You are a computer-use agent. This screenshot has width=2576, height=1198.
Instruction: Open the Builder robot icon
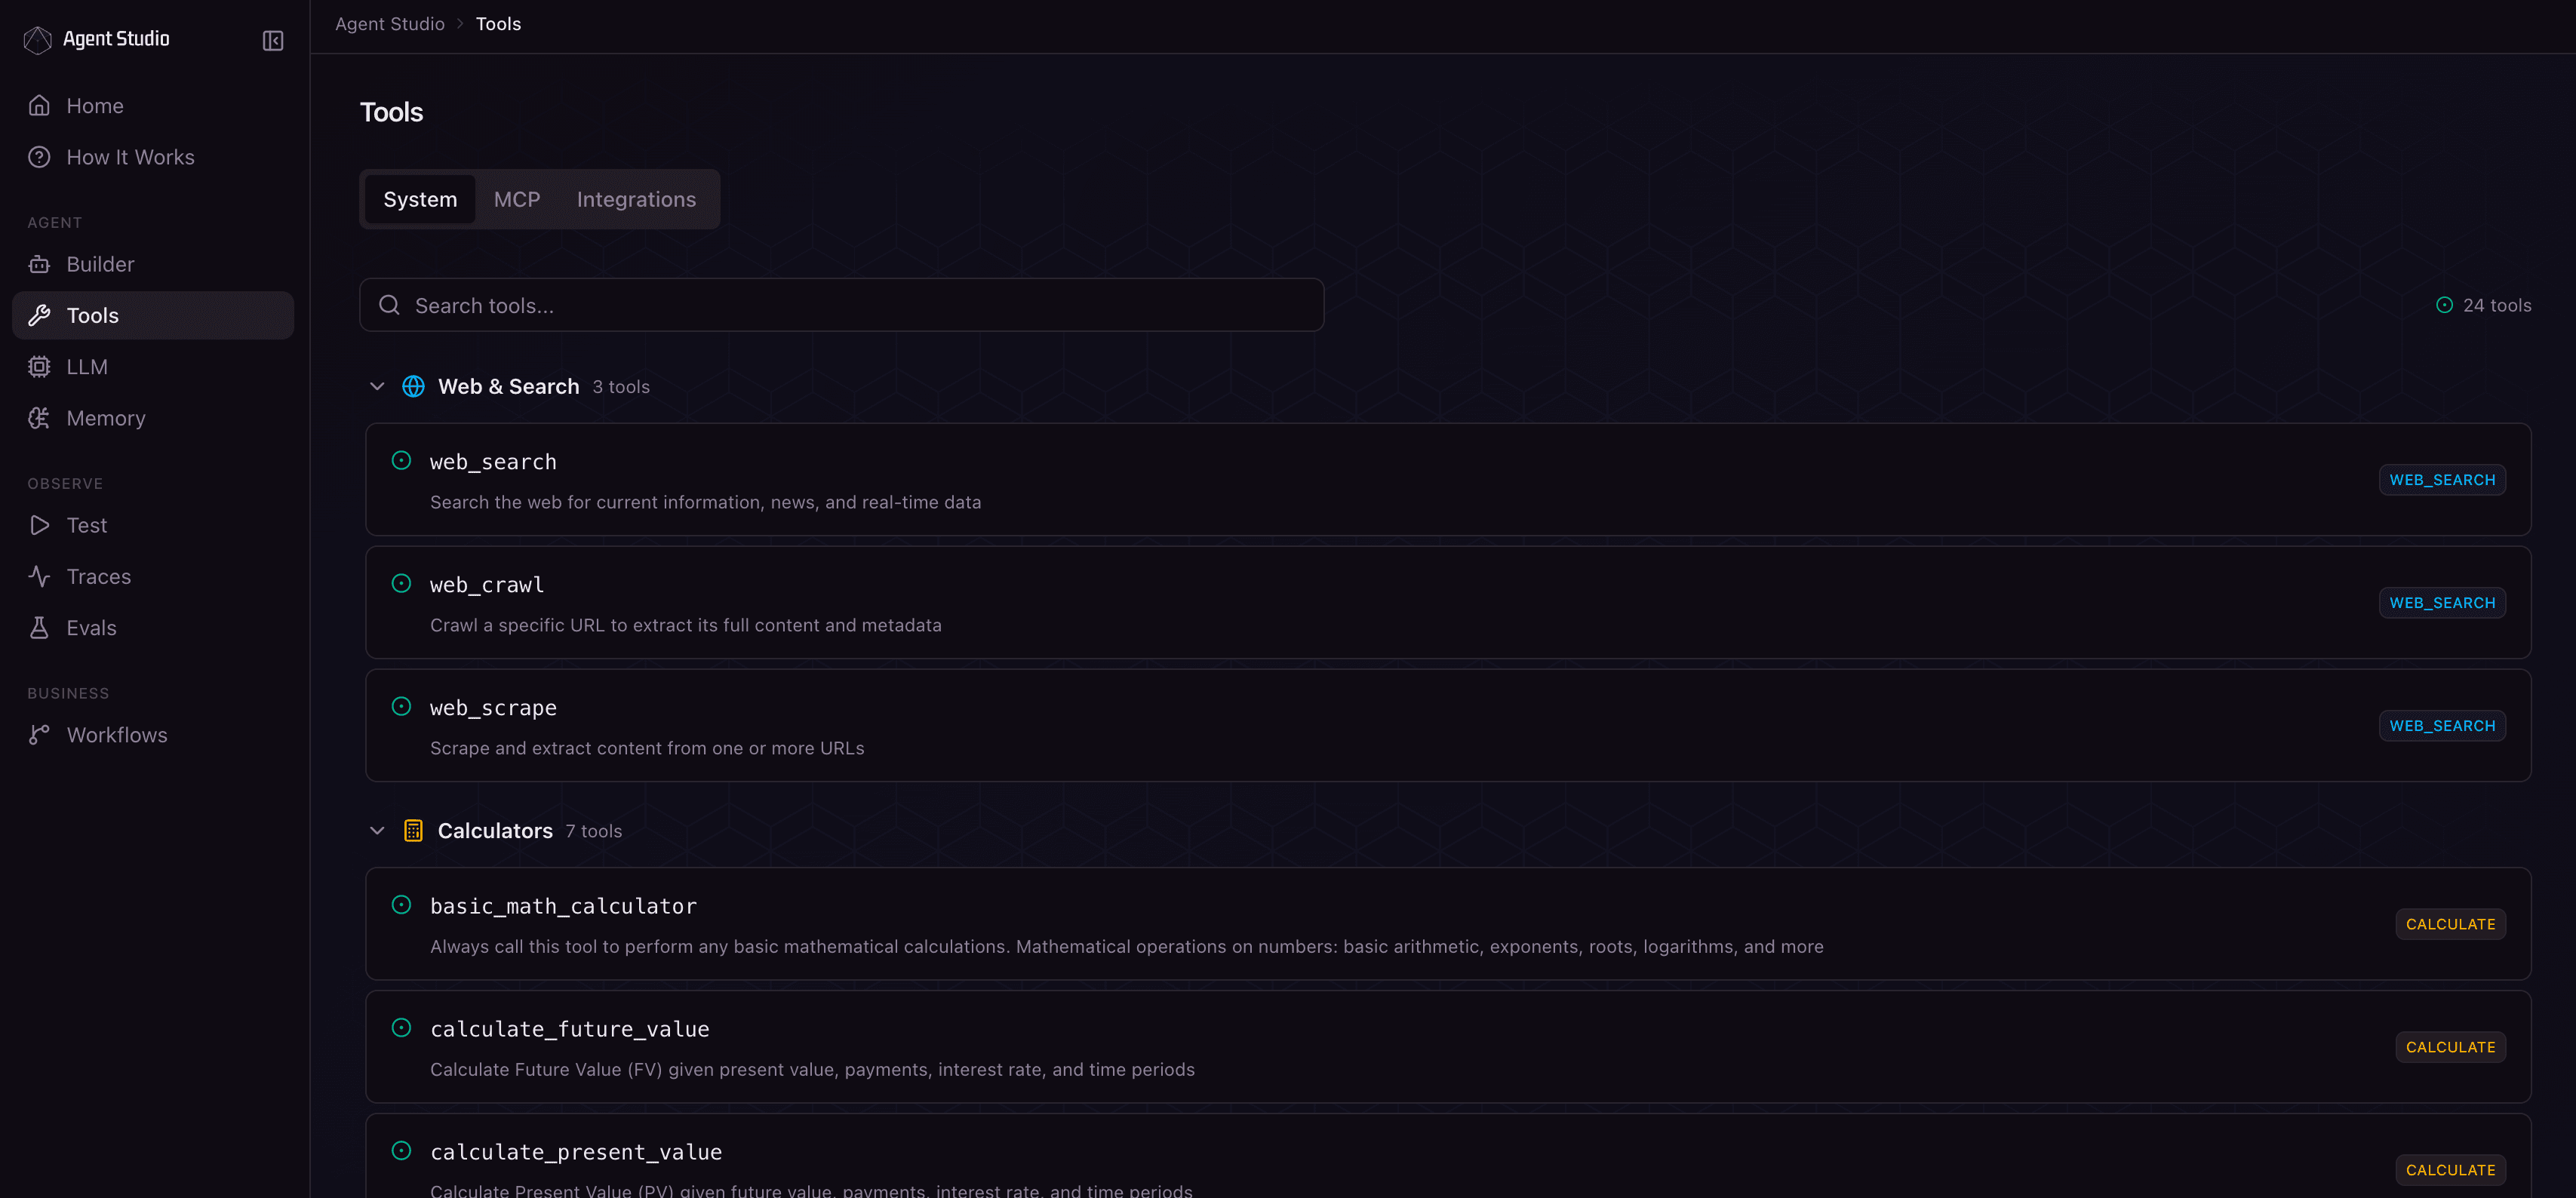point(39,264)
